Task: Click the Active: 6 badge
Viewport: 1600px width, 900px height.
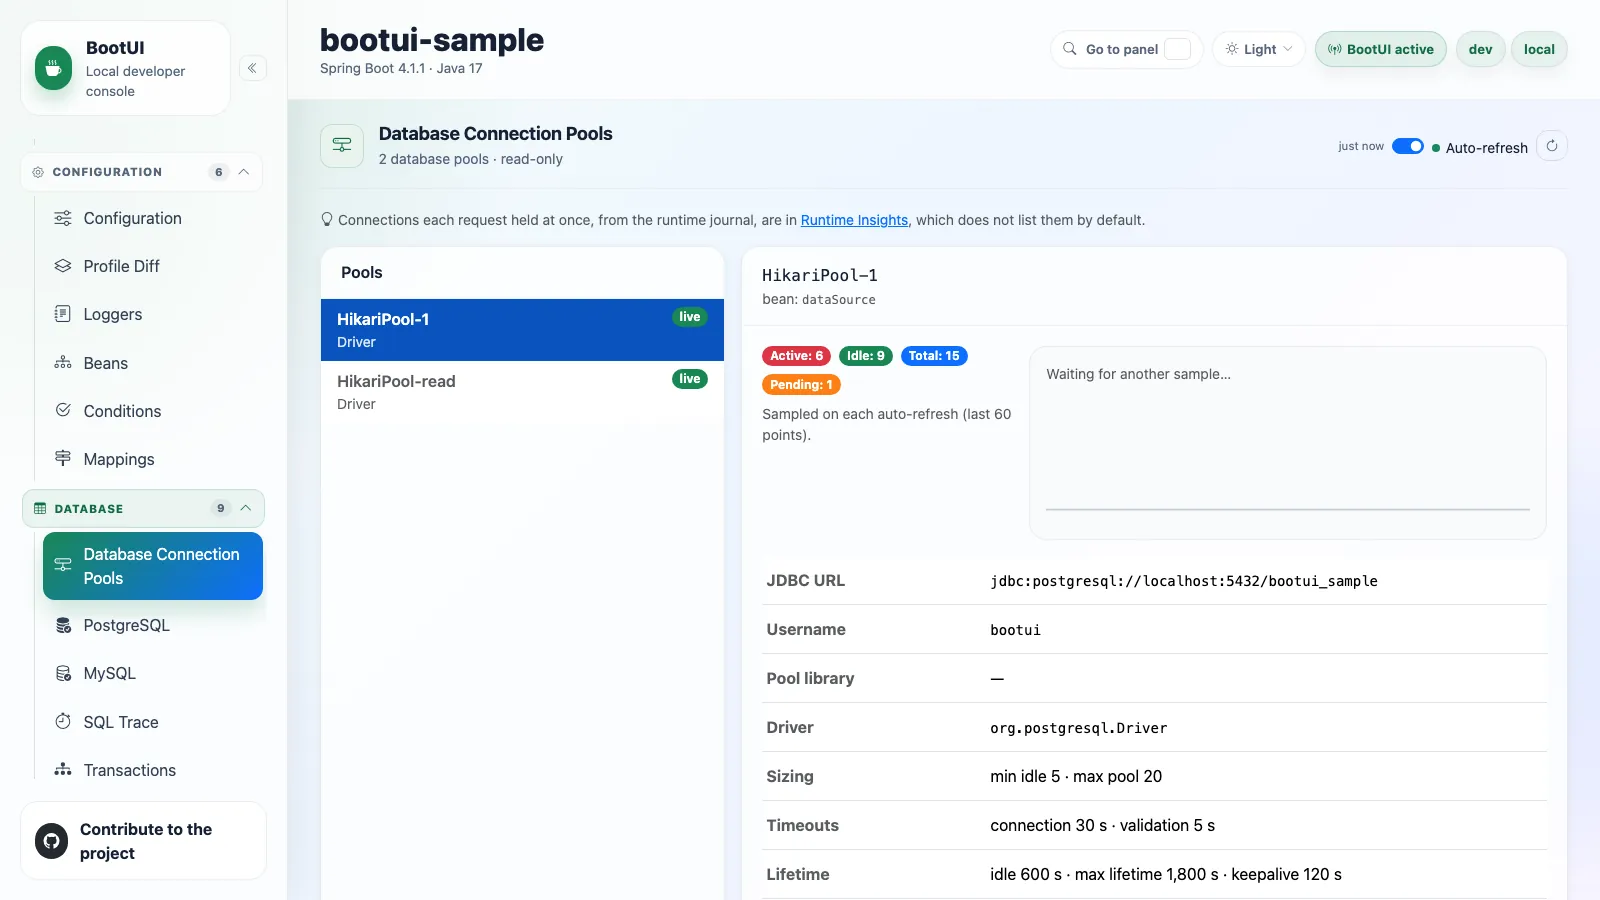Action: coord(796,356)
